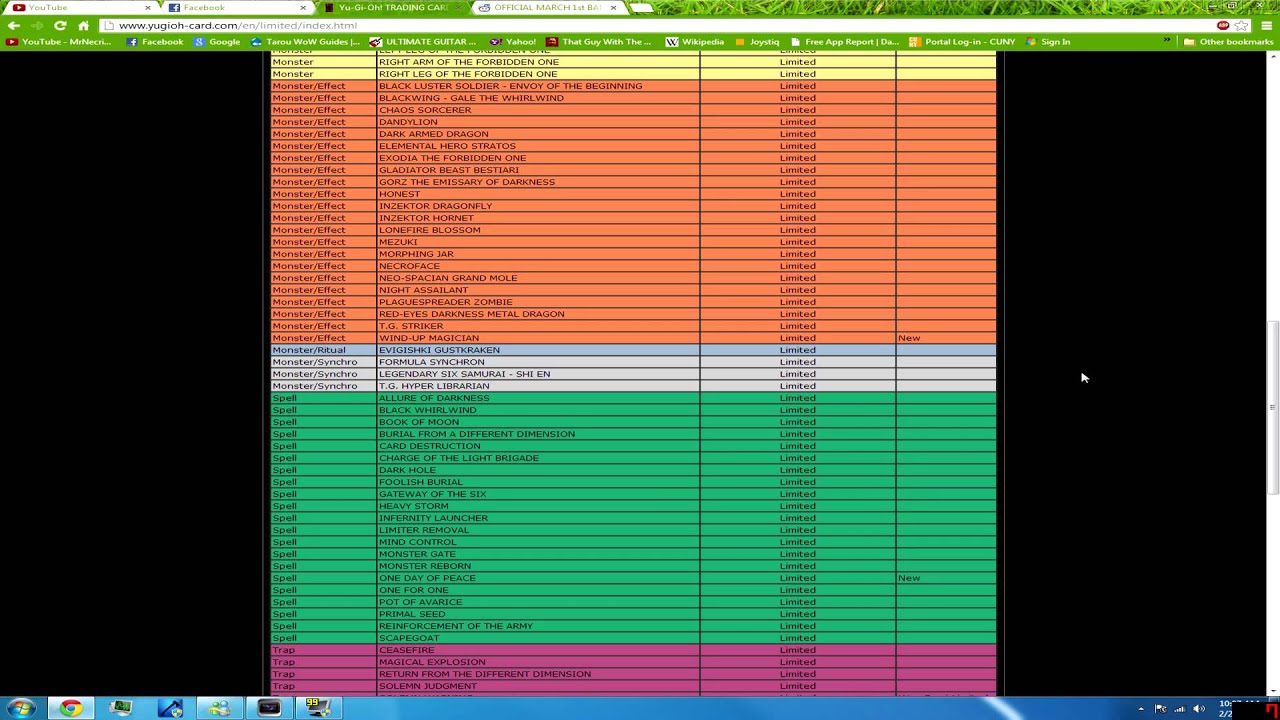Close the OFFICIAL MARCH 1st tab
The height and width of the screenshot is (720, 1280).
coord(613,7)
